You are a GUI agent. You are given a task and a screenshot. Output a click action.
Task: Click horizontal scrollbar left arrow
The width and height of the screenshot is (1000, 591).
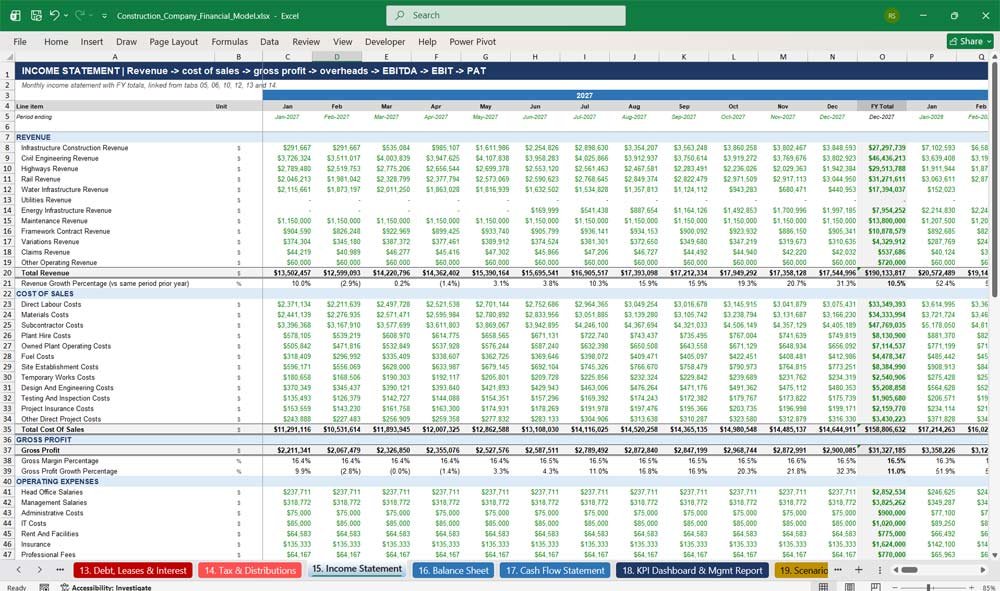pos(895,570)
